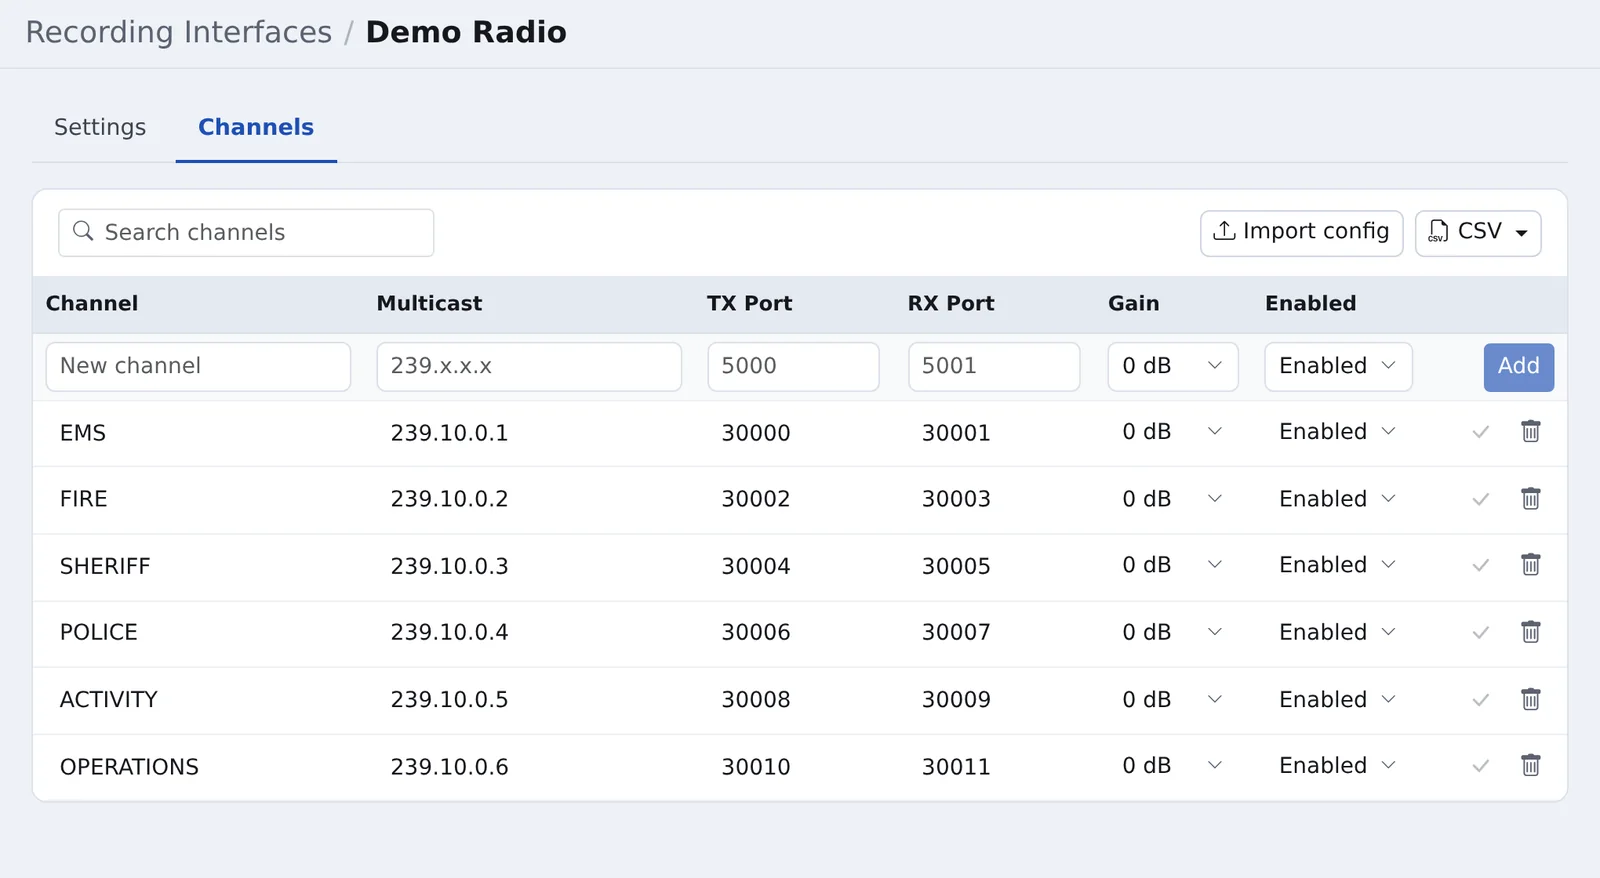Viewport: 1600px width, 878px height.
Task: Delete the POLICE channel row
Action: point(1530,632)
